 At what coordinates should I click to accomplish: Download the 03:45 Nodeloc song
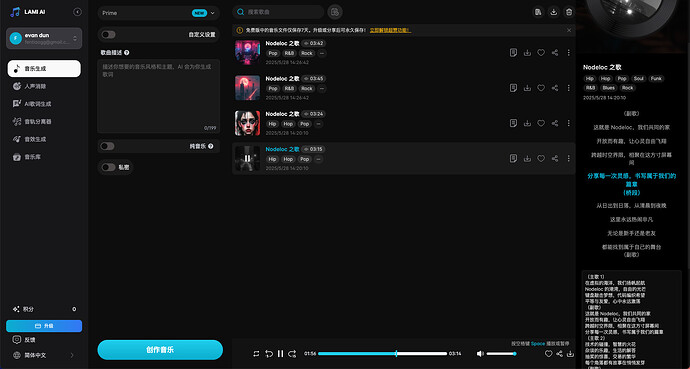527,88
